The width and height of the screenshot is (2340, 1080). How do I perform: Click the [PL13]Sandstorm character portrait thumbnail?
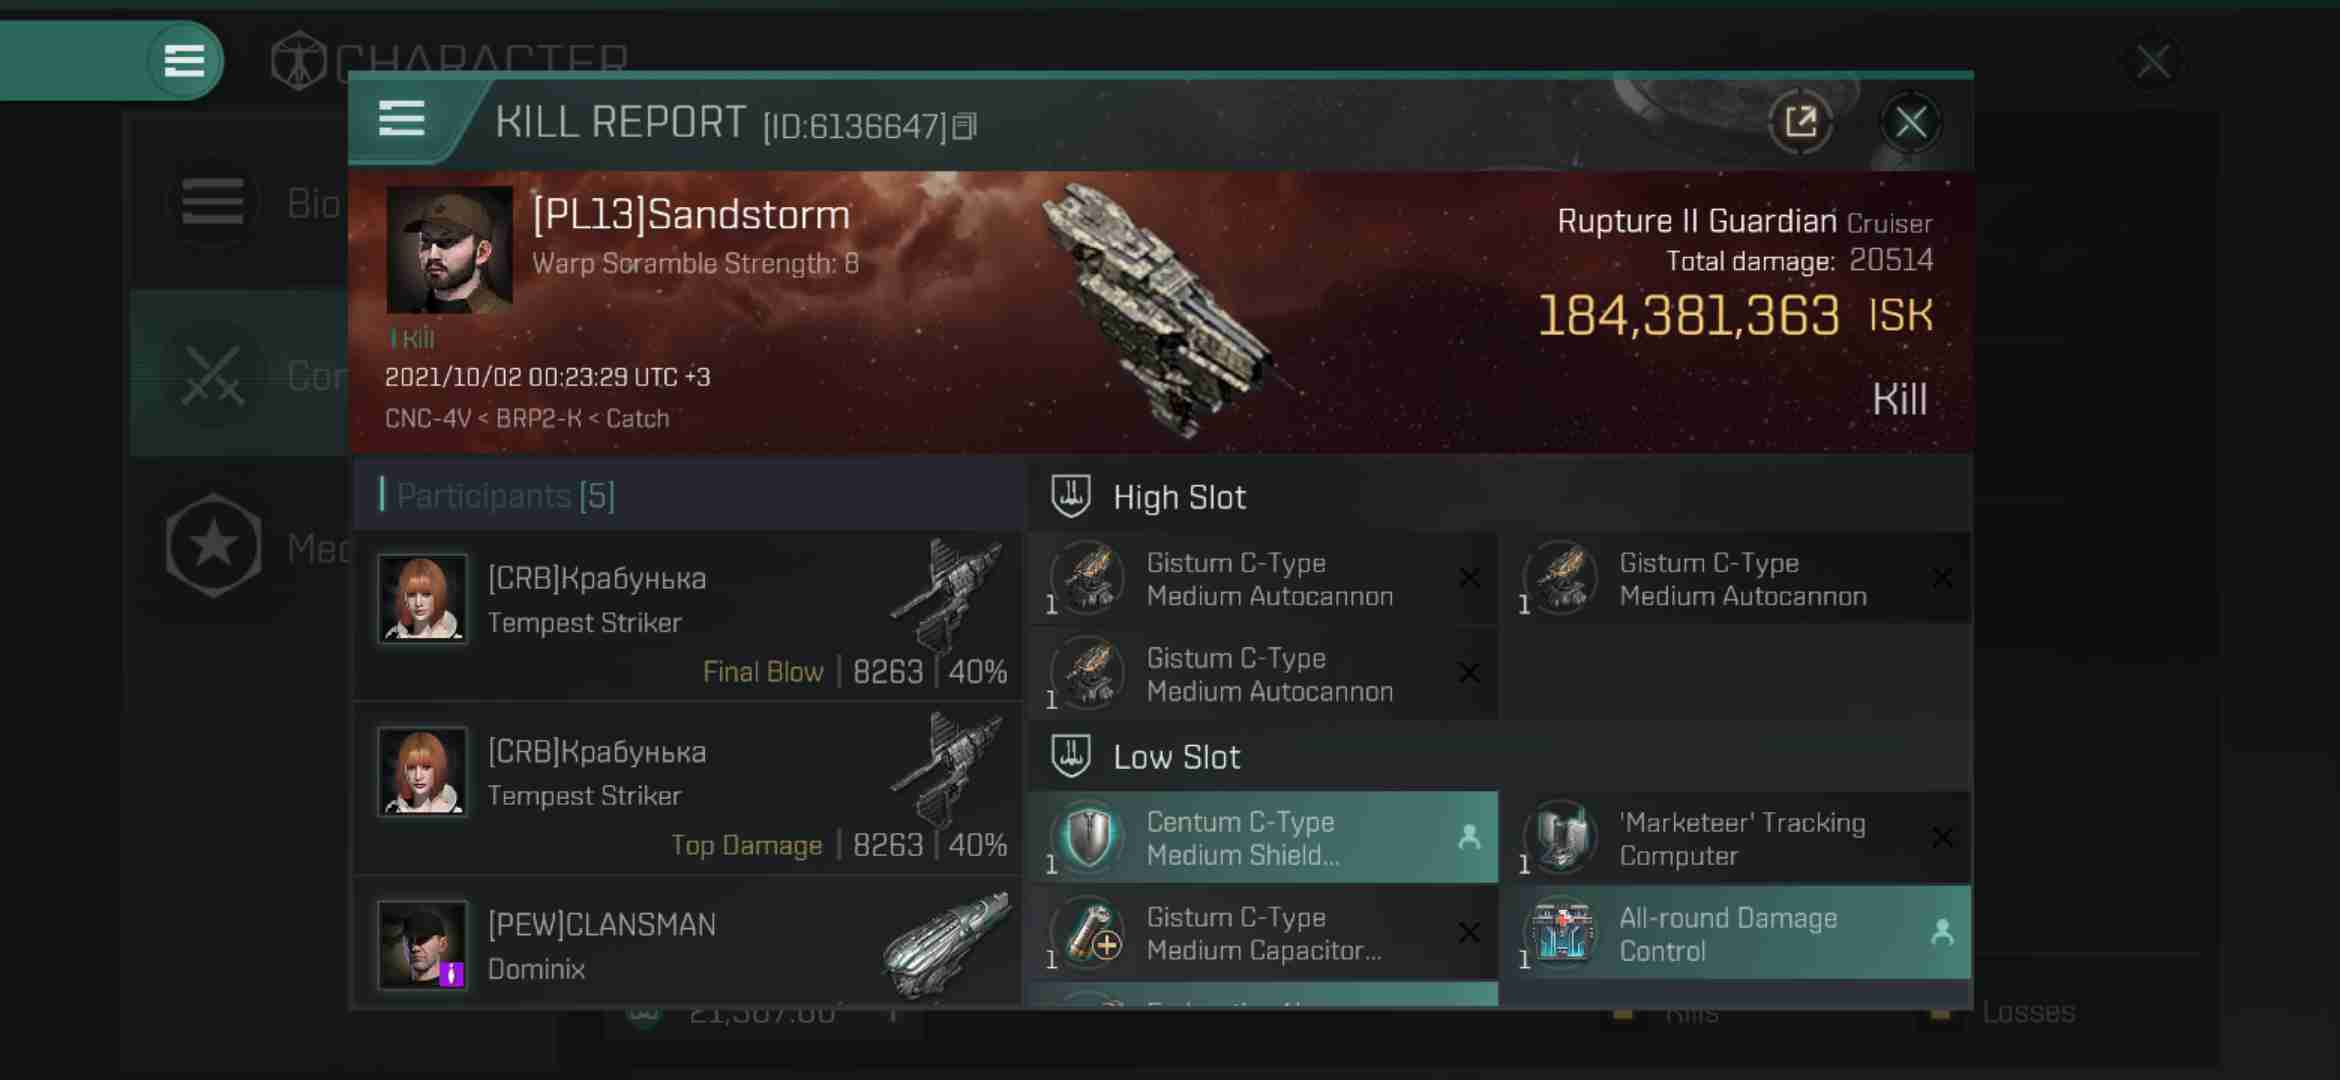pos(448,251)
